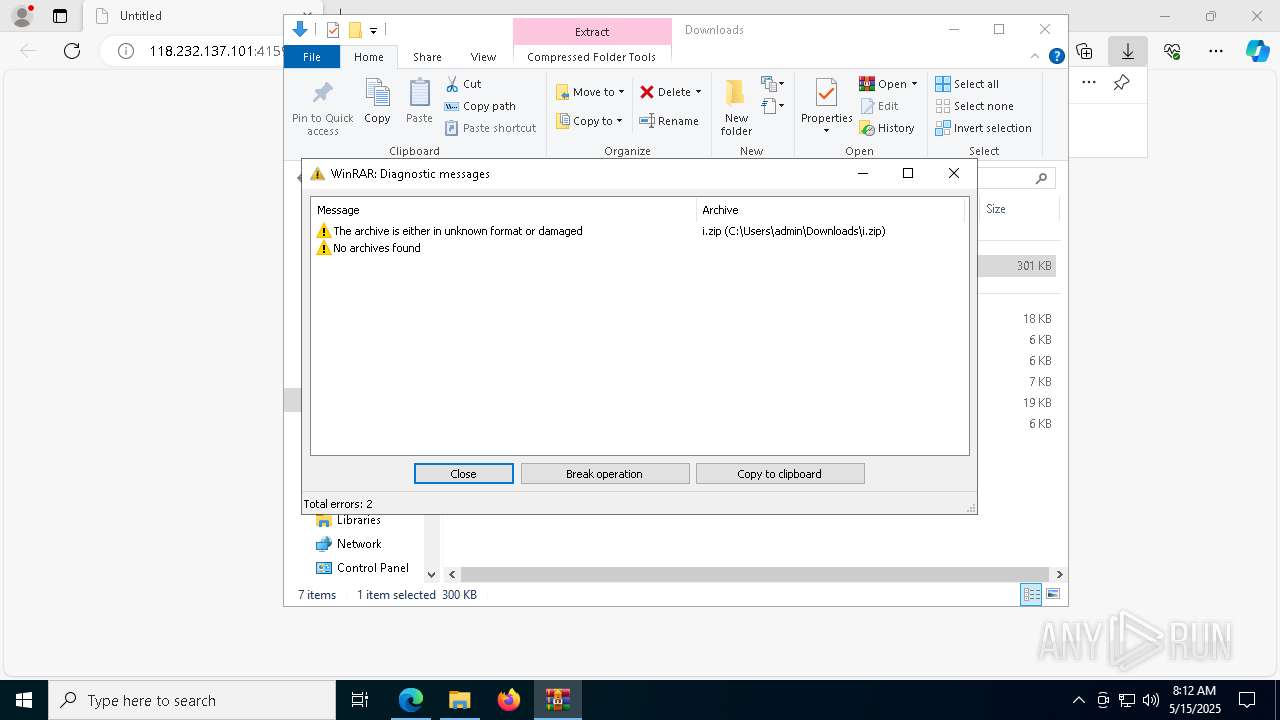Click the Size column header
The height and width of the screenshot is (720, 1280).
(x=1017, y=209)
